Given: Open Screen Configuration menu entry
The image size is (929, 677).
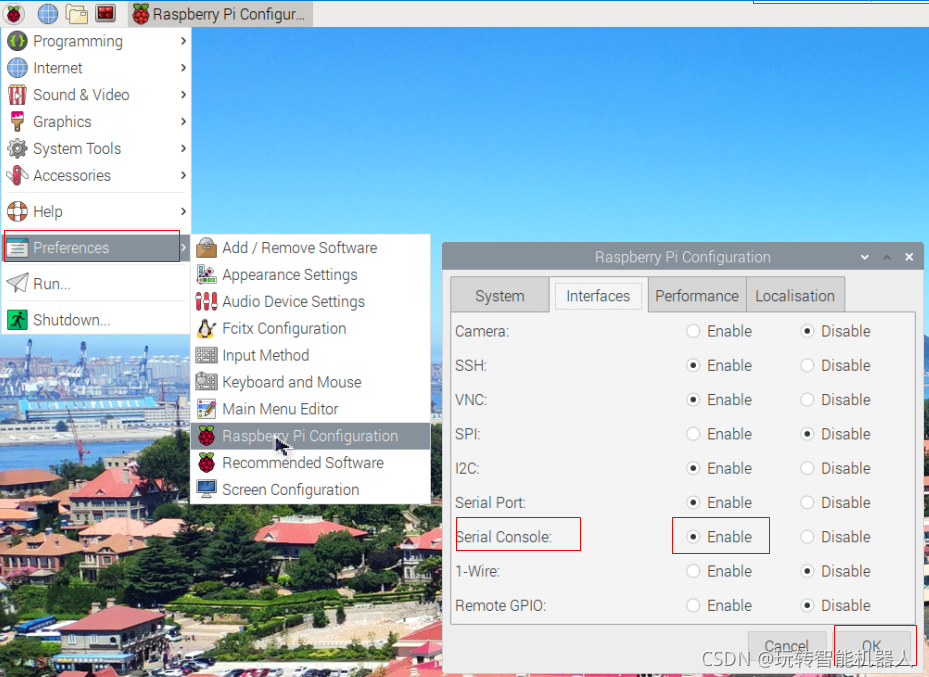Looking at the screenshot, I should [x=310, y=489].
